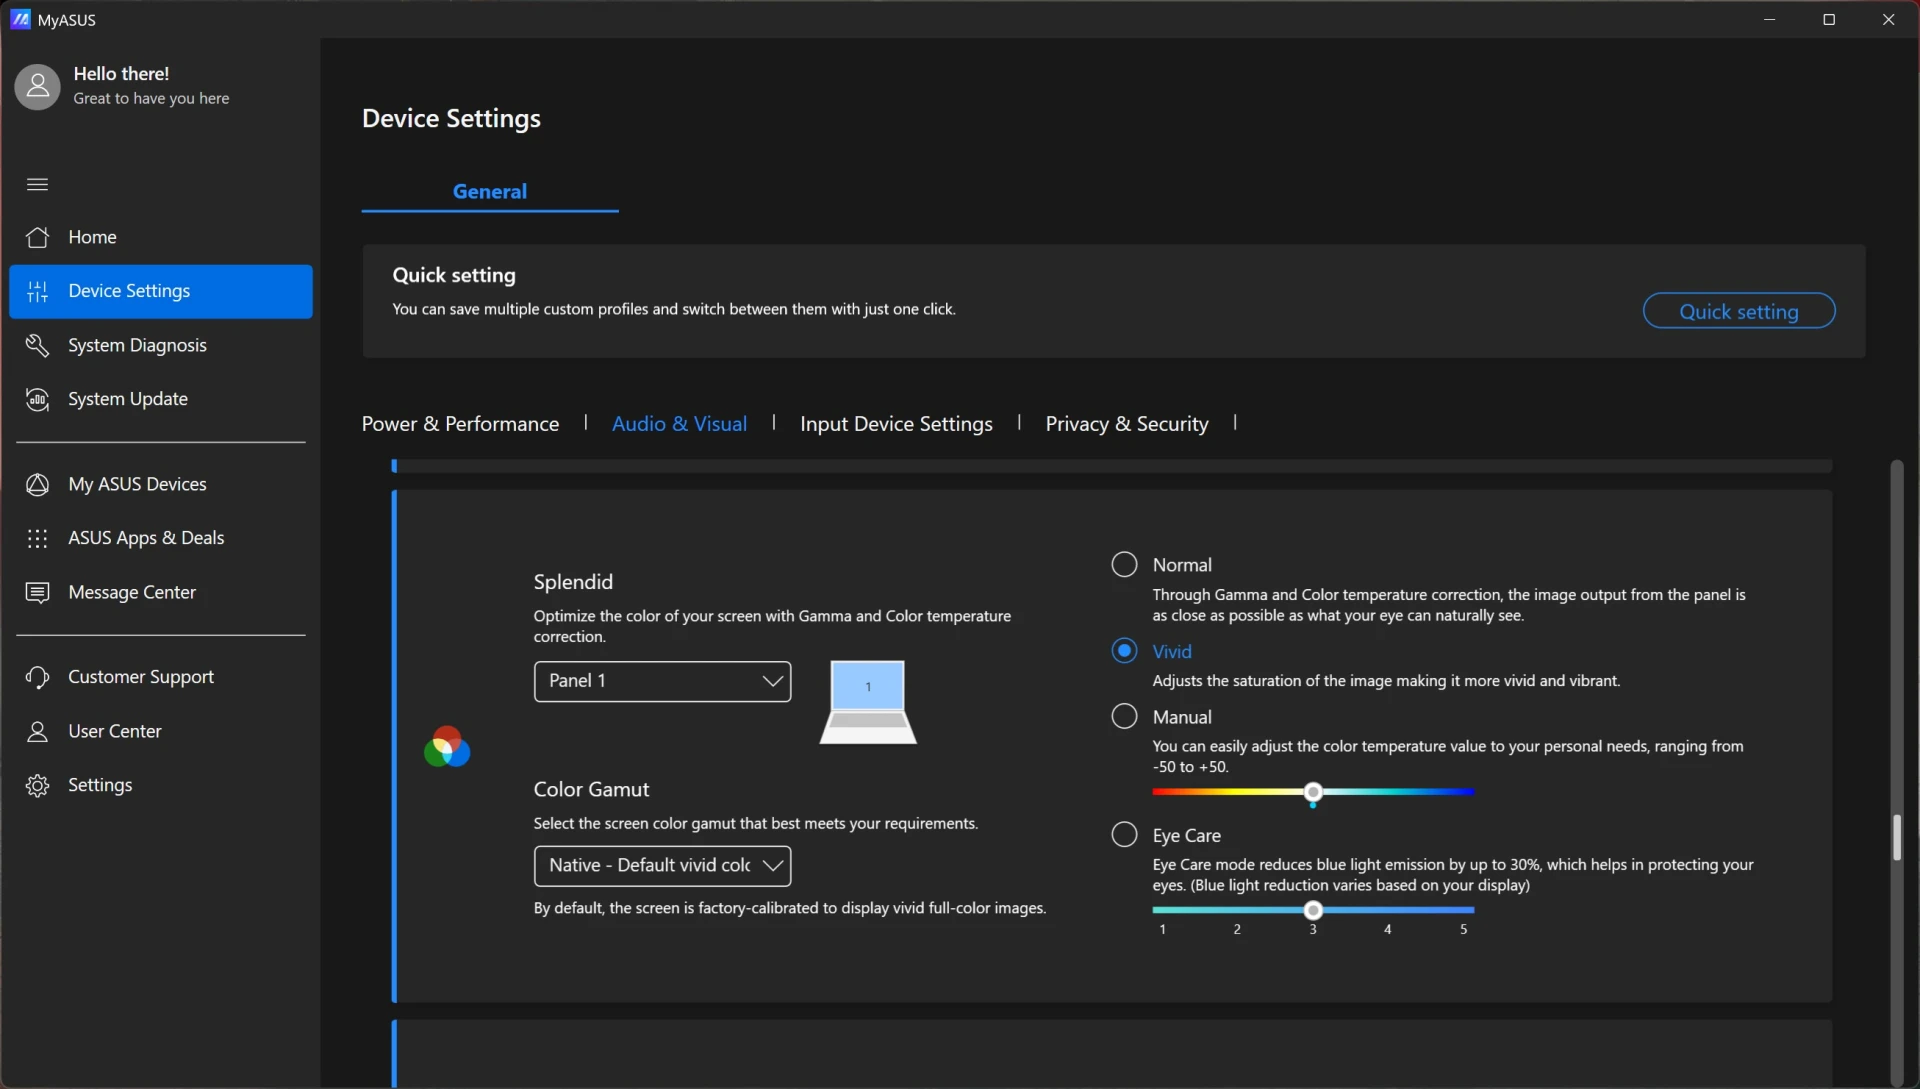
Task: Click the User Center person icon
Action: point(37,731)
